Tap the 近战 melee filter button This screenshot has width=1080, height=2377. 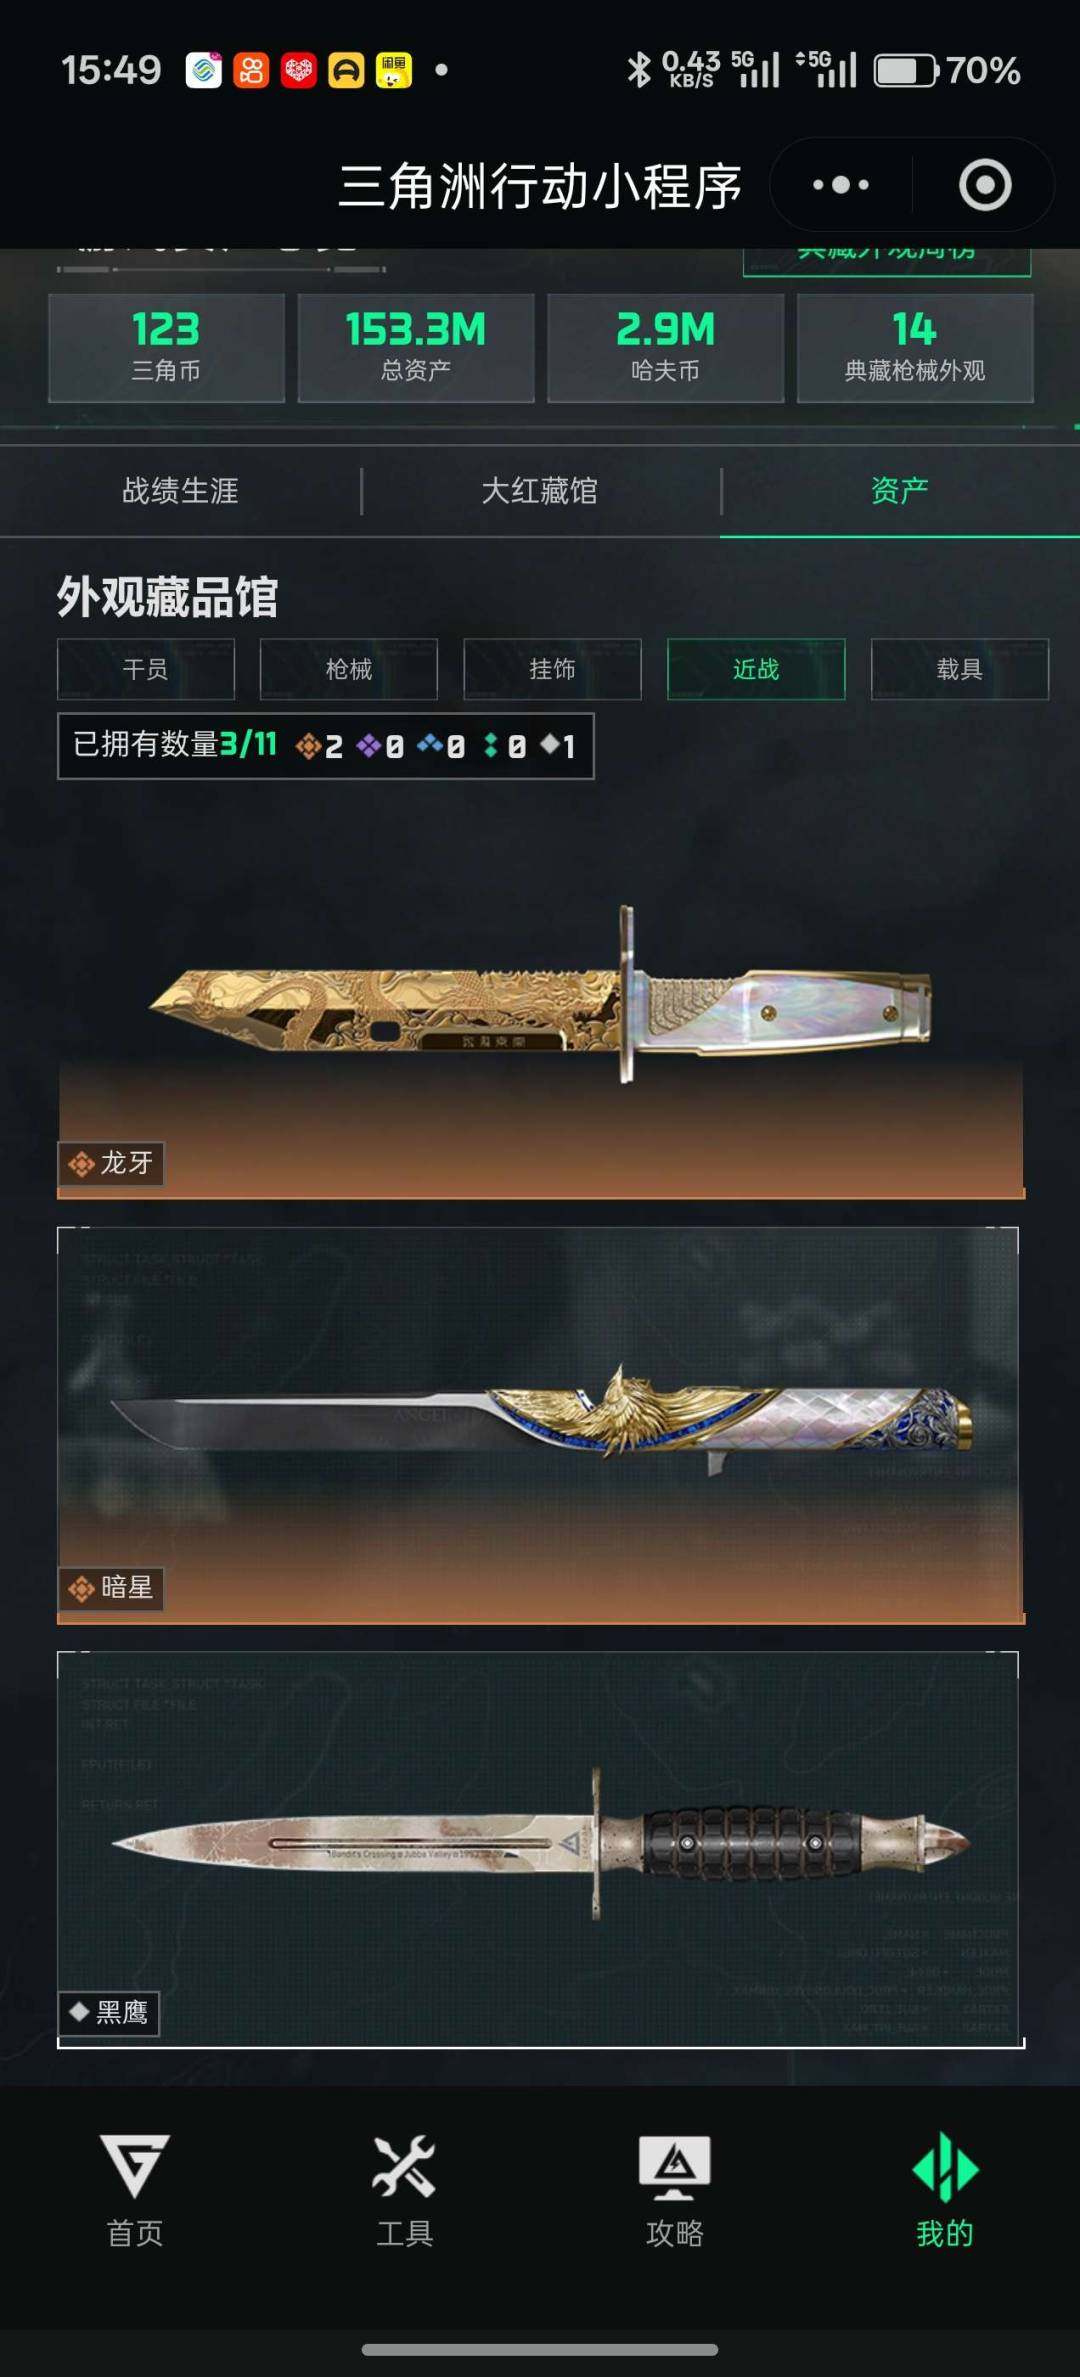(x=756, y=669)
